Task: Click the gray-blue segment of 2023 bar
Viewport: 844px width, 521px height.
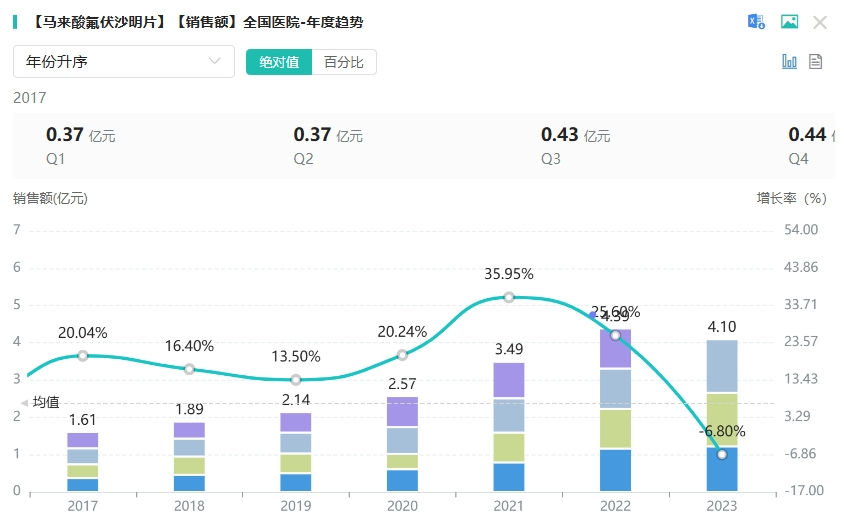Action: 722,366
